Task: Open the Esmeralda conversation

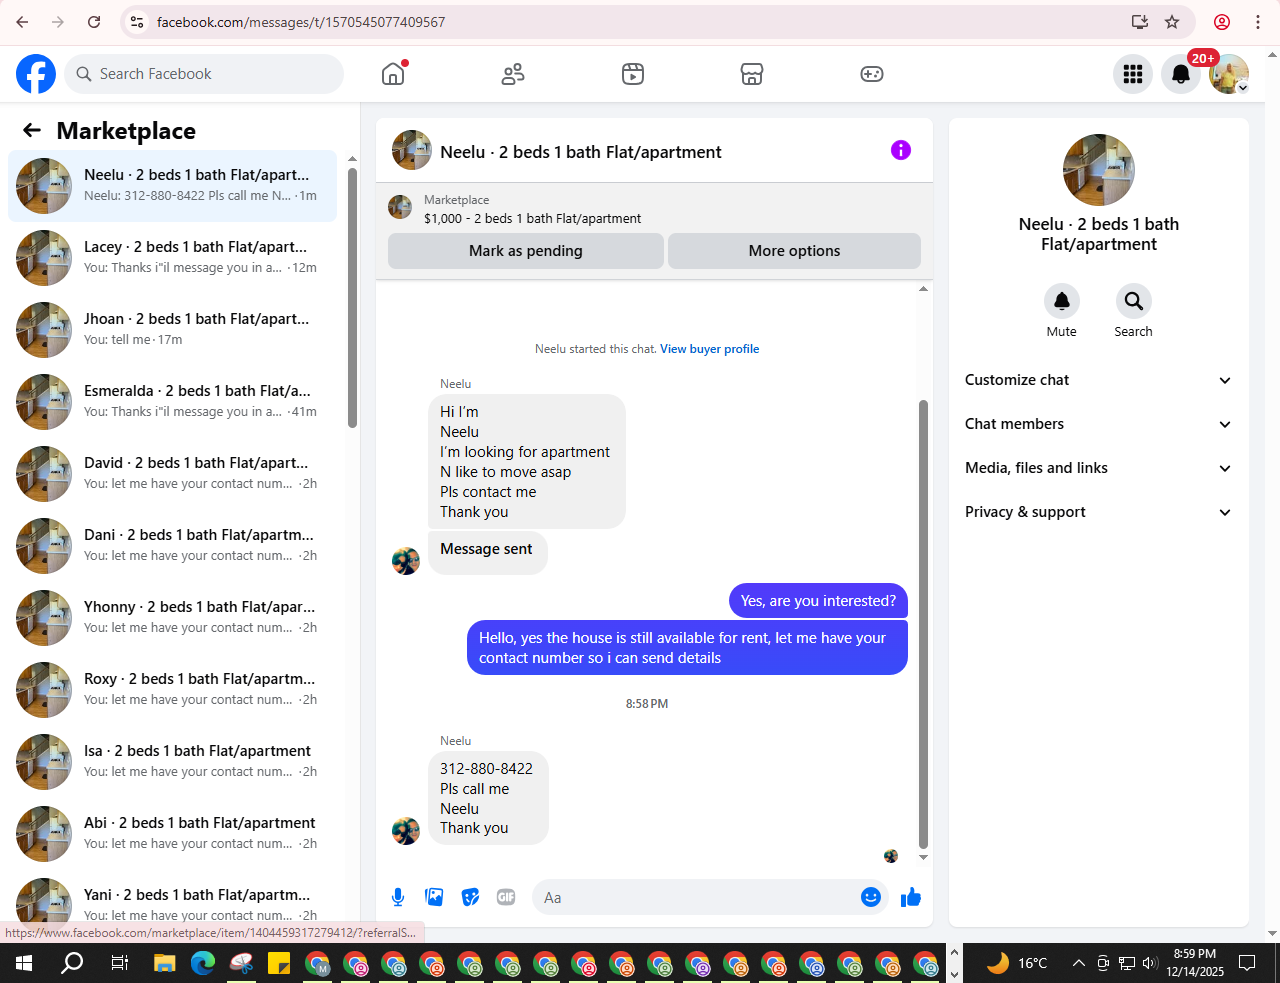Action: (x=172, y=401)
